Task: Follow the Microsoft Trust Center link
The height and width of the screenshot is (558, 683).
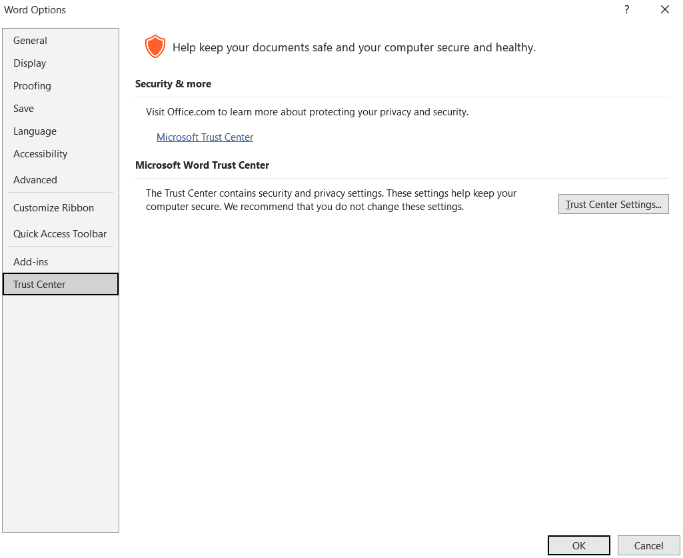Action: (x=205, y=137)
